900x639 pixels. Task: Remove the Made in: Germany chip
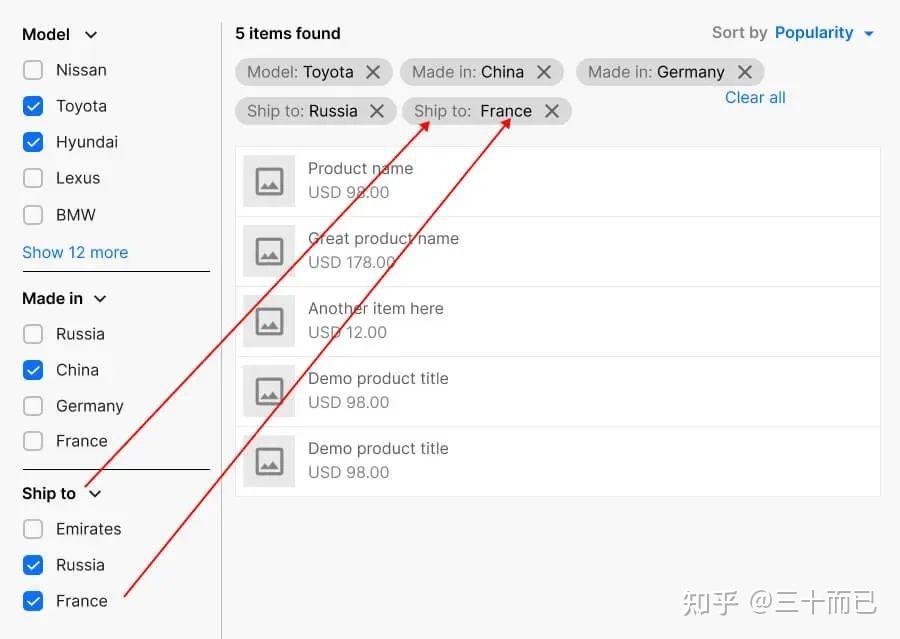(x=744, y=72)
